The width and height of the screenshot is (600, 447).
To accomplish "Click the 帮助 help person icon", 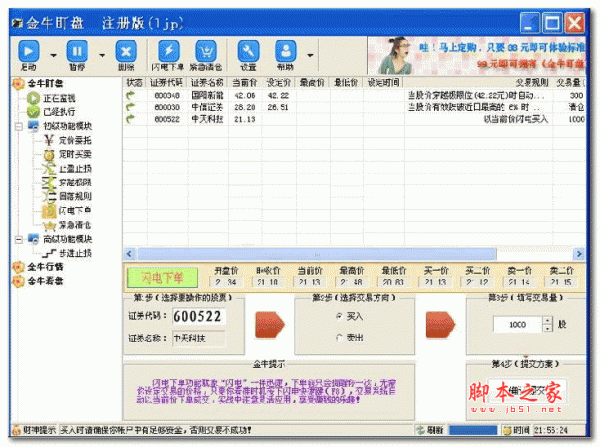I will tap(285, 51).
